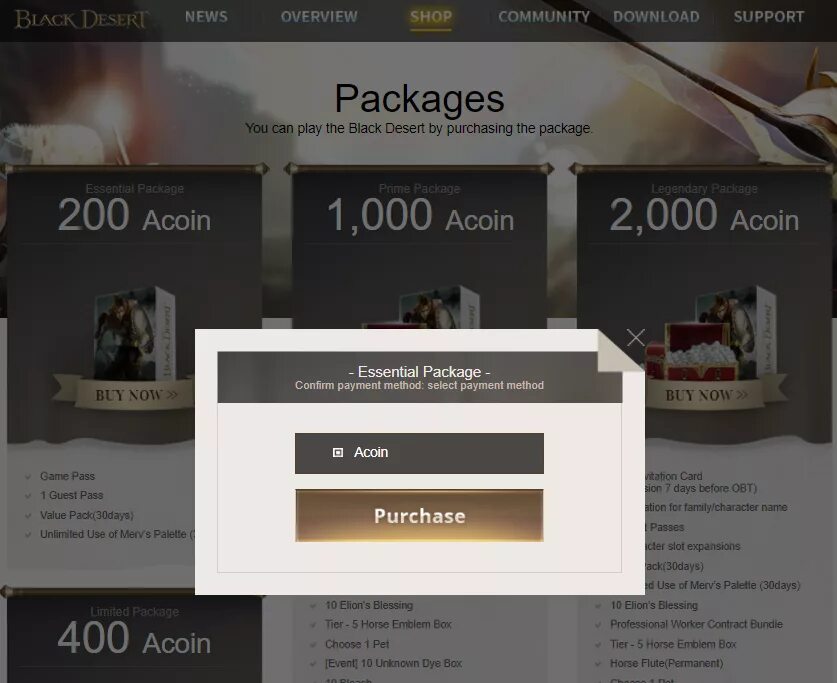Click the Essential Package box art image
The image size is (837, 683).
click(x=135, y=333)
